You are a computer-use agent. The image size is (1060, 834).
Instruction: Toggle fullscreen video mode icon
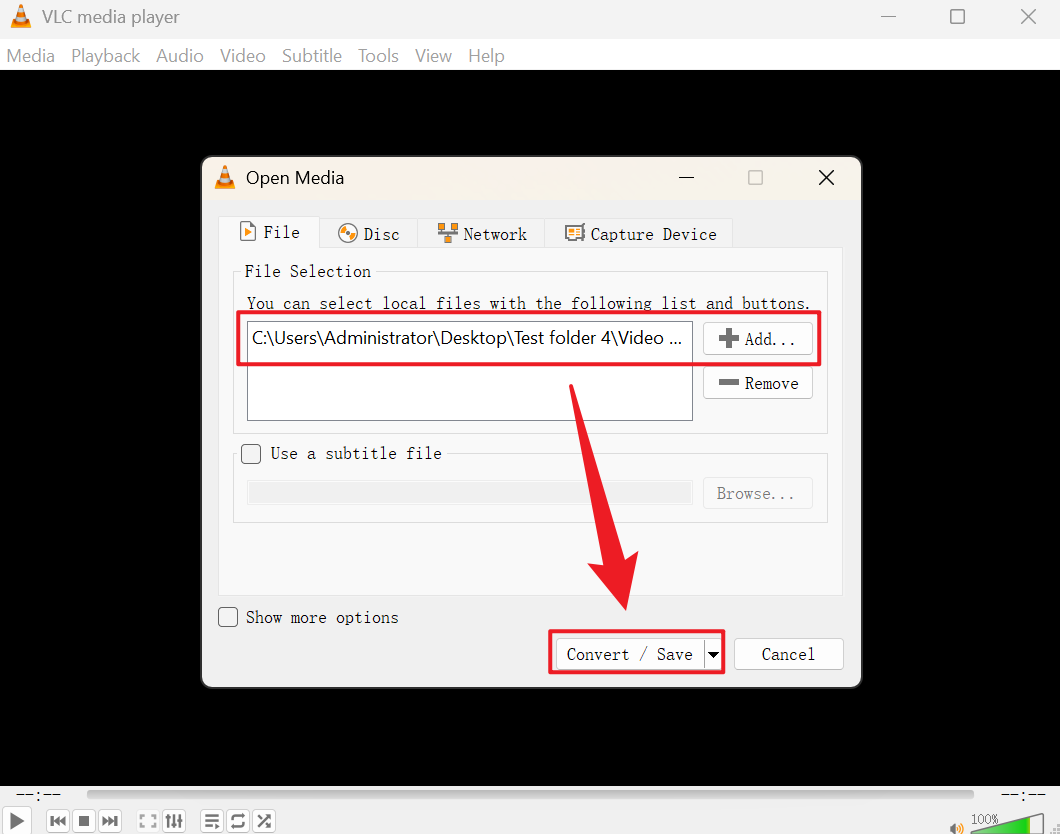click(x=147, y=821)
